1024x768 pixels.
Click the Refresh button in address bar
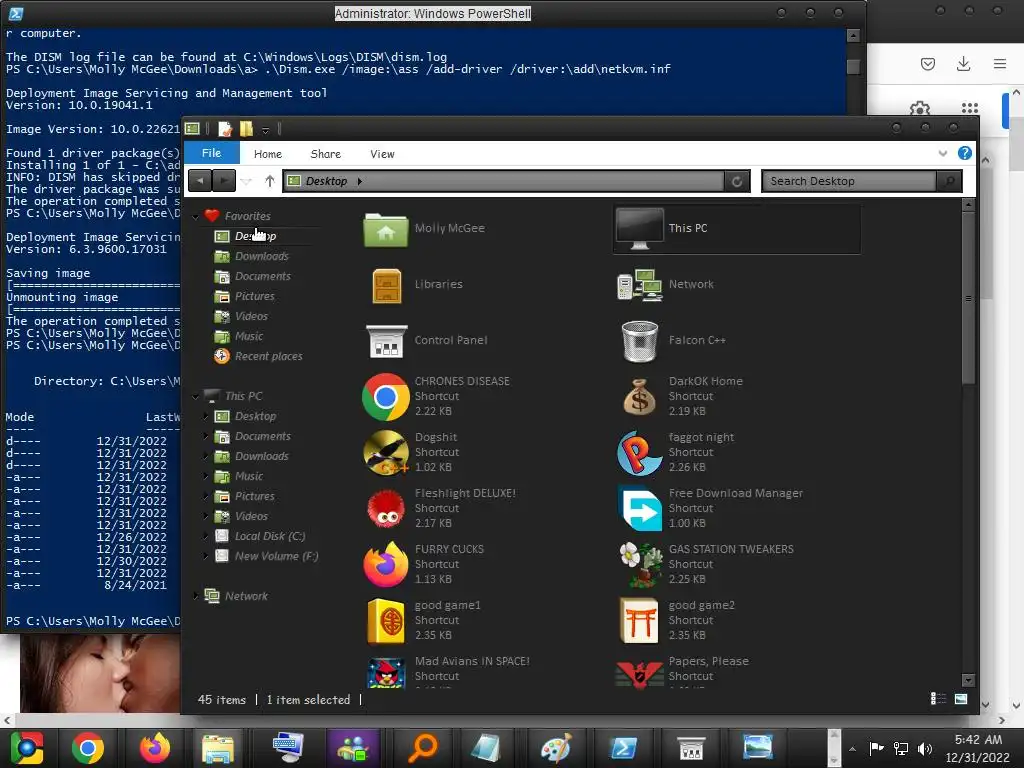737,182
